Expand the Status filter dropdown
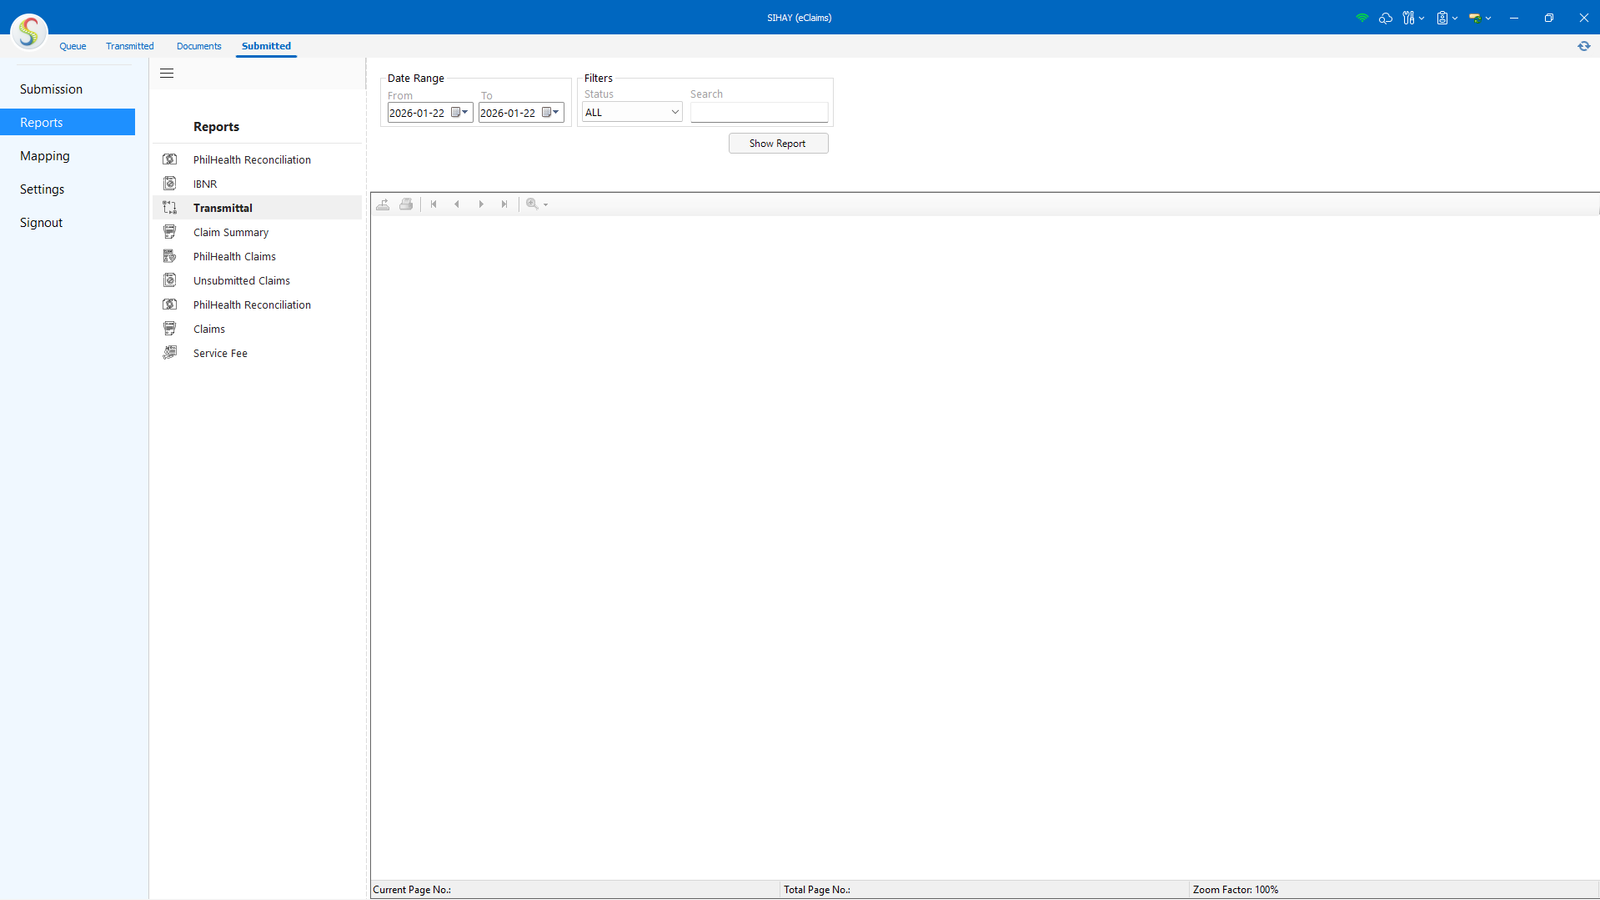Screen dimensions: 1600x900 coord(674,113)
